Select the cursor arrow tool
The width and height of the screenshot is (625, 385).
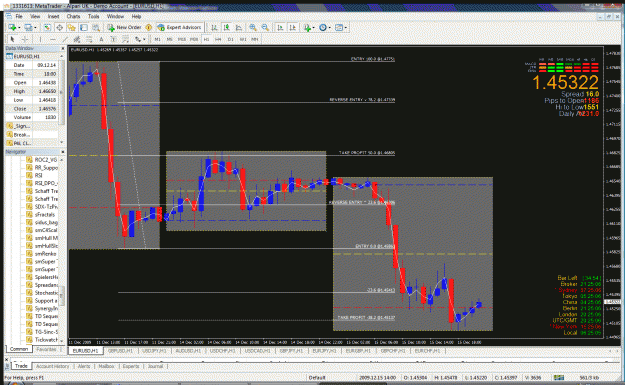12,39
